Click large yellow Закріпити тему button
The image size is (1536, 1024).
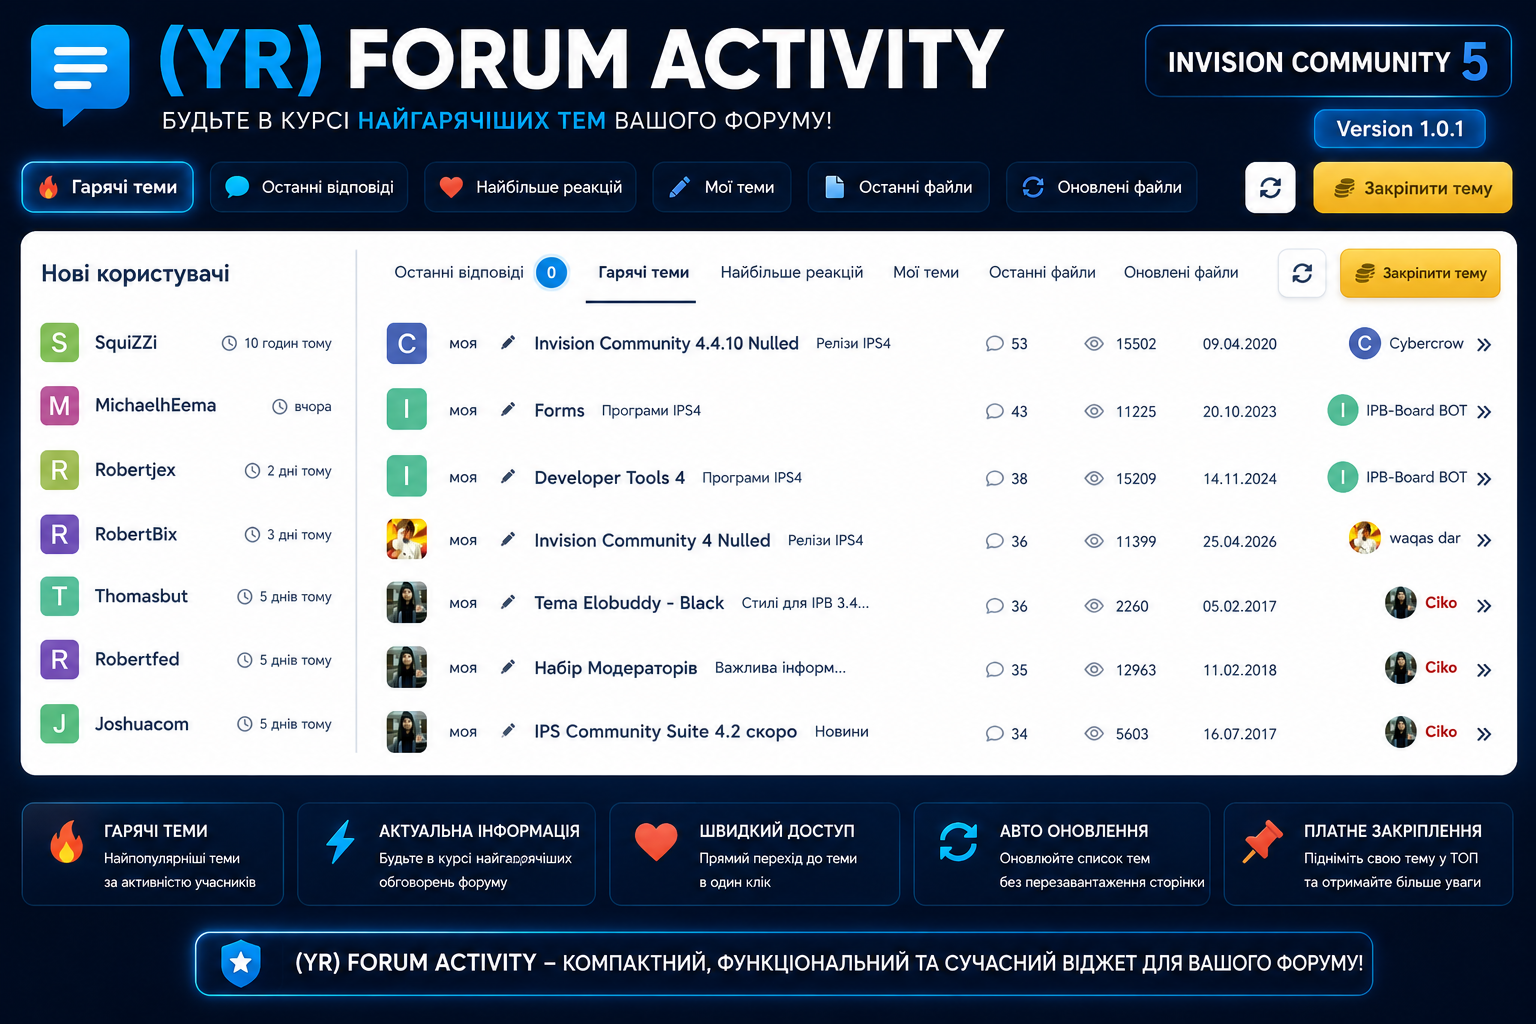(x=1412, y=187)
